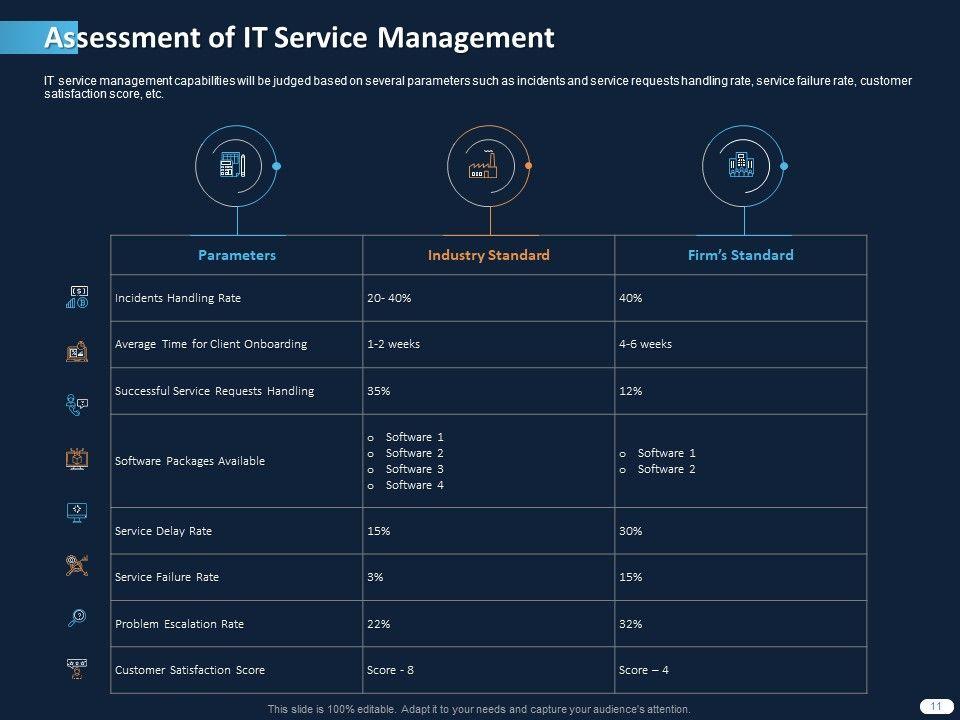Click the Problem Escalation Rate cell
Screen dimensions: 960x720
point(236,624)
